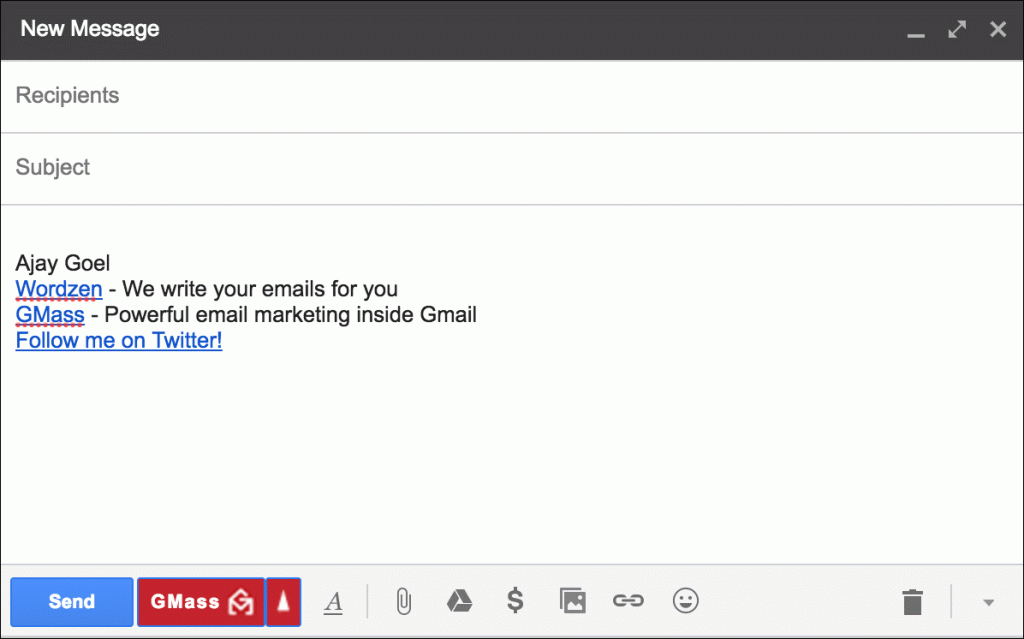Click into the Subject field
Screen dimensions: 1024x639
pyautogui.click(x=500, y=168)
